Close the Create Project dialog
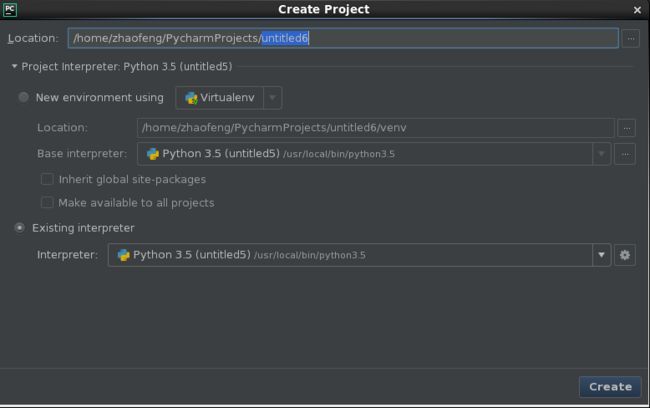This screenshot has height=408, width=650. coord(637,10)
